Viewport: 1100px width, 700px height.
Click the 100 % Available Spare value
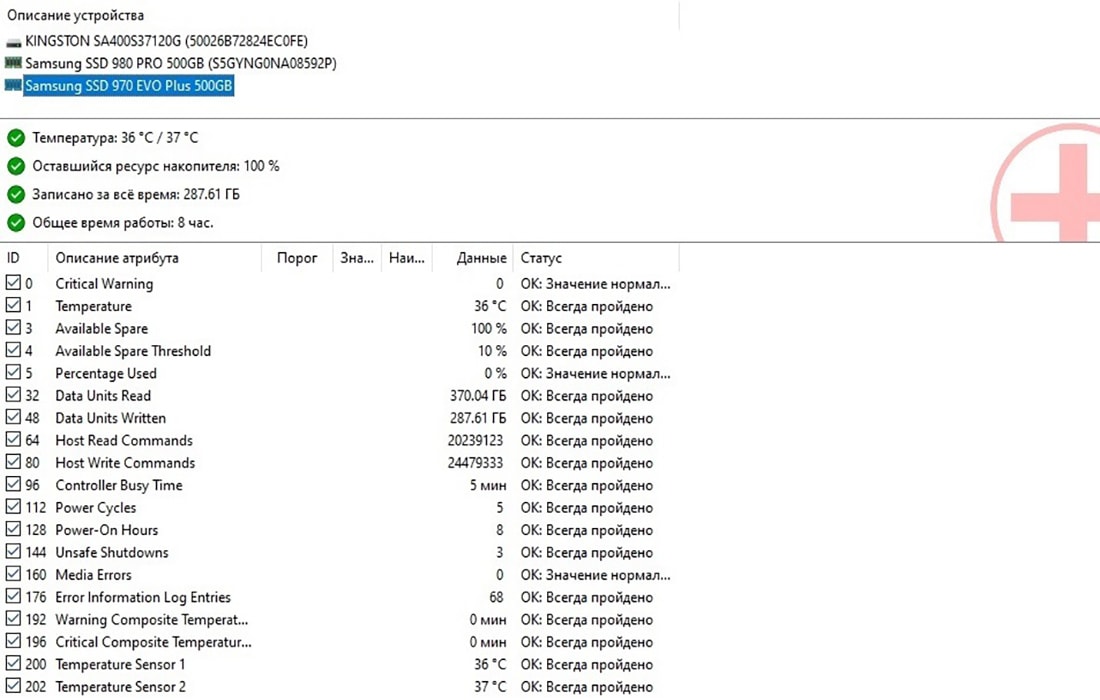(x=489, y=328)
